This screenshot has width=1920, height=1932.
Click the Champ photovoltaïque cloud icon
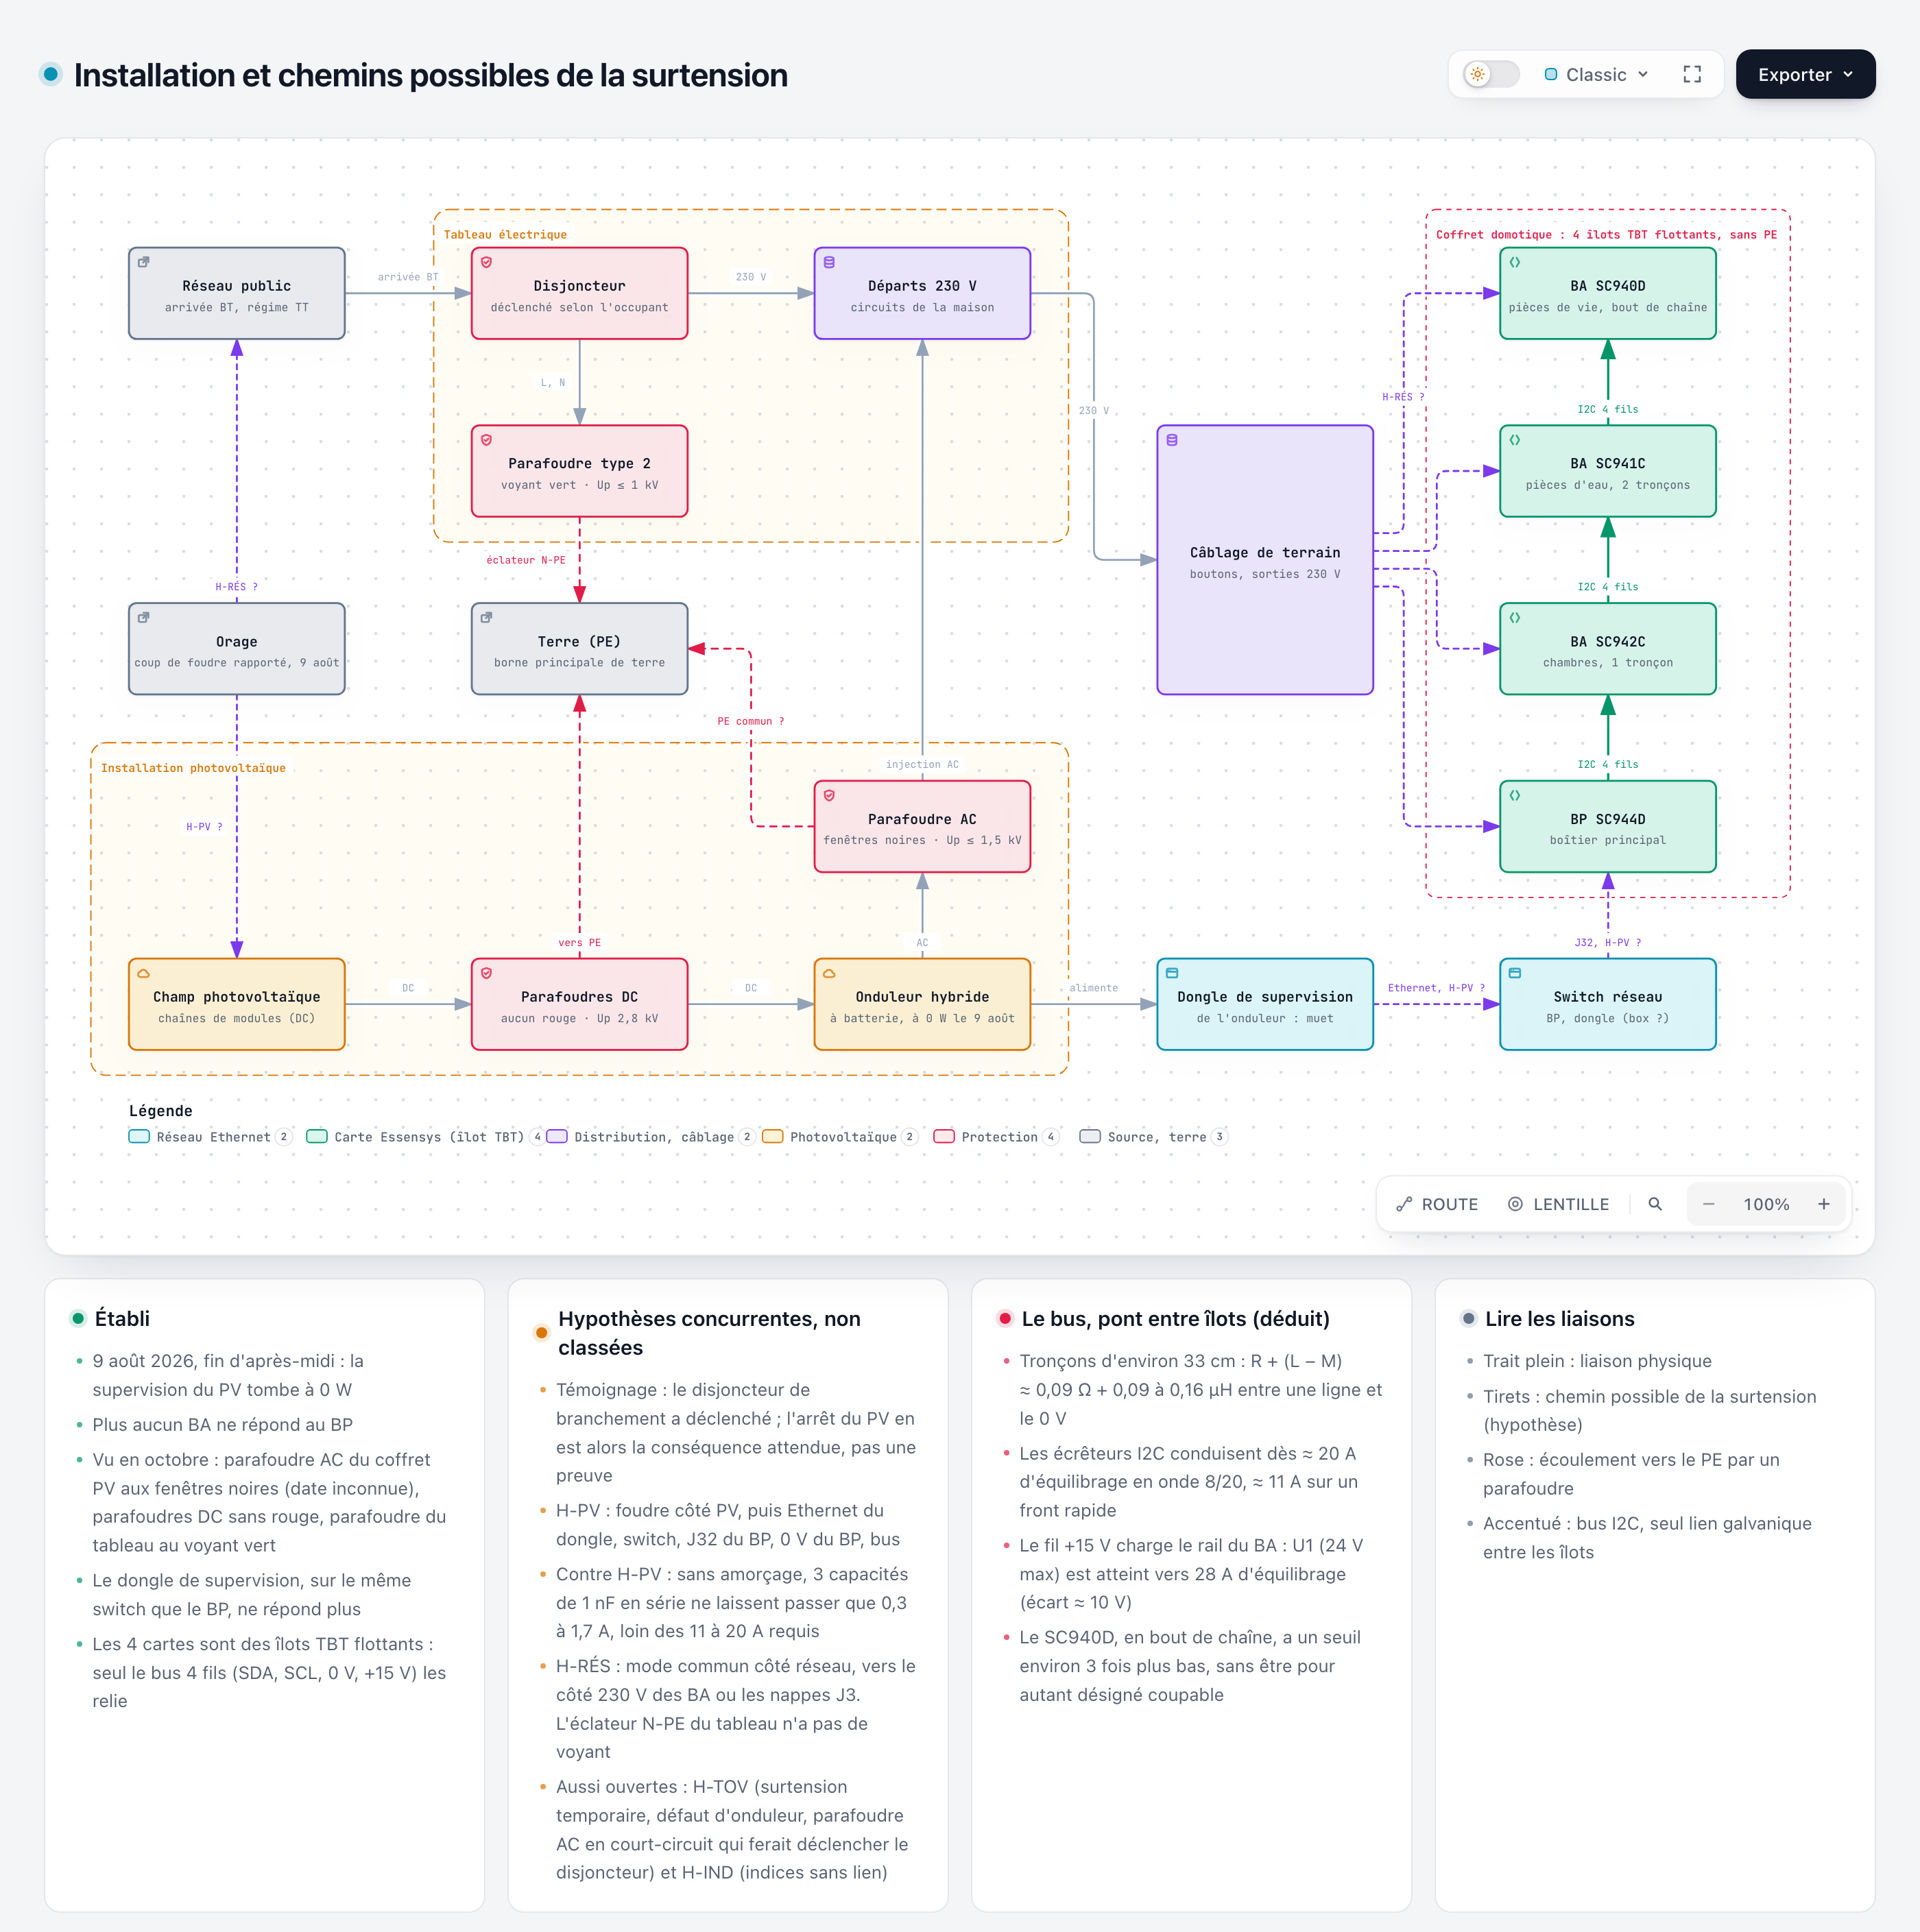click(x=144, y=973)
